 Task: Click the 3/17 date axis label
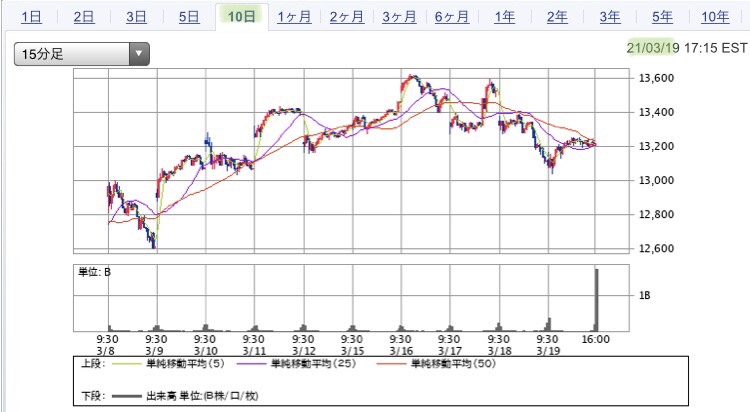[450, 351]
